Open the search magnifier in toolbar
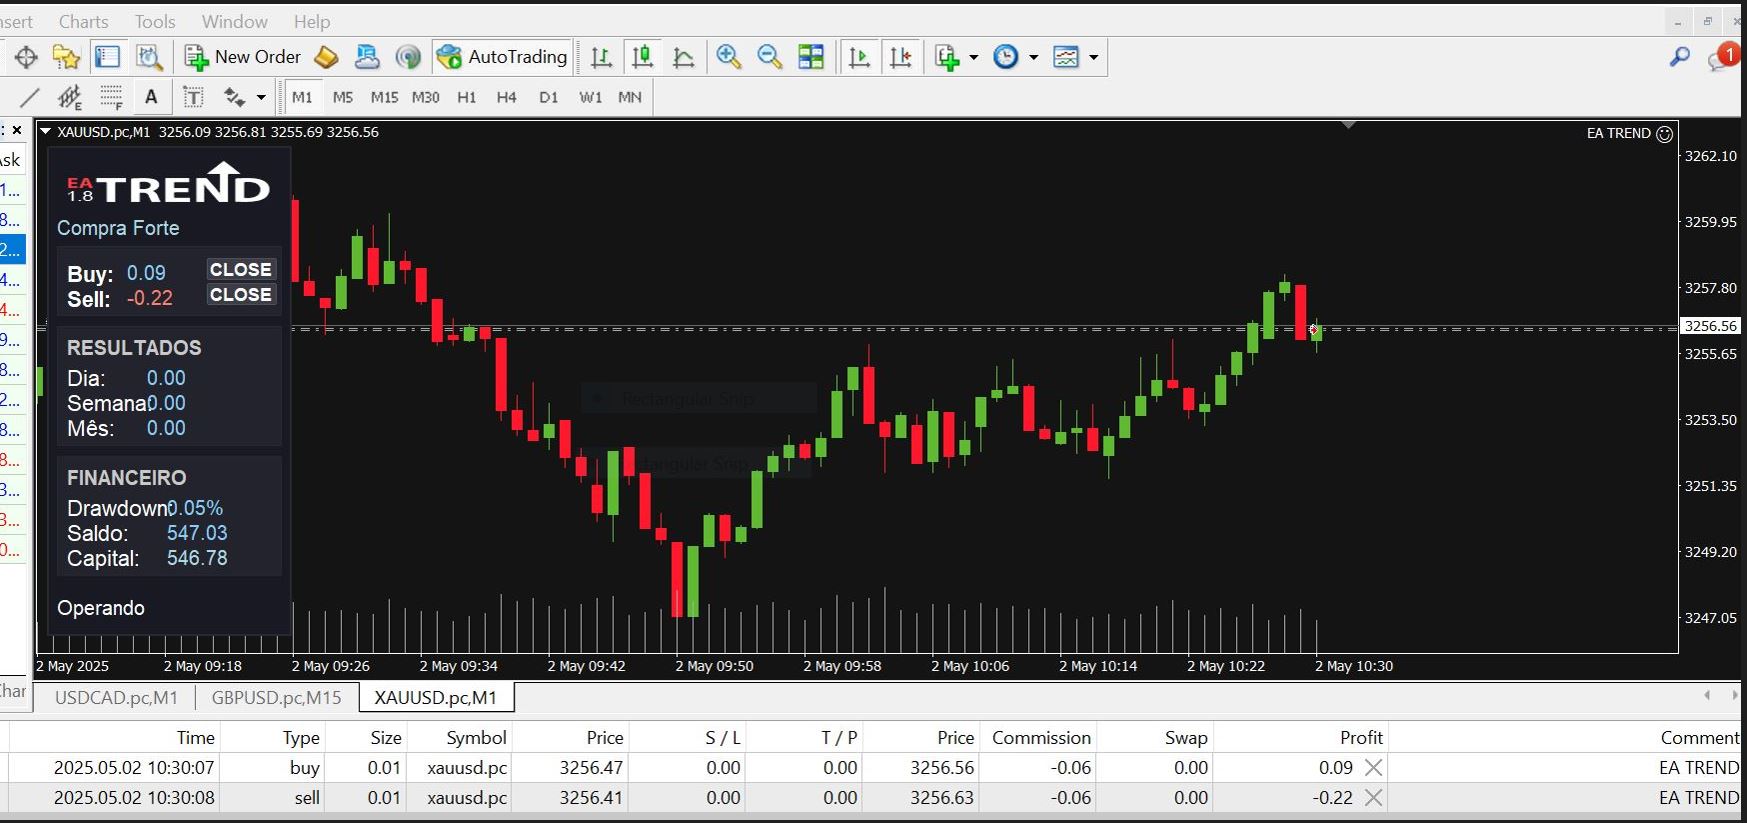Viewport: 1747px width, 823px height. [1679, 57]
